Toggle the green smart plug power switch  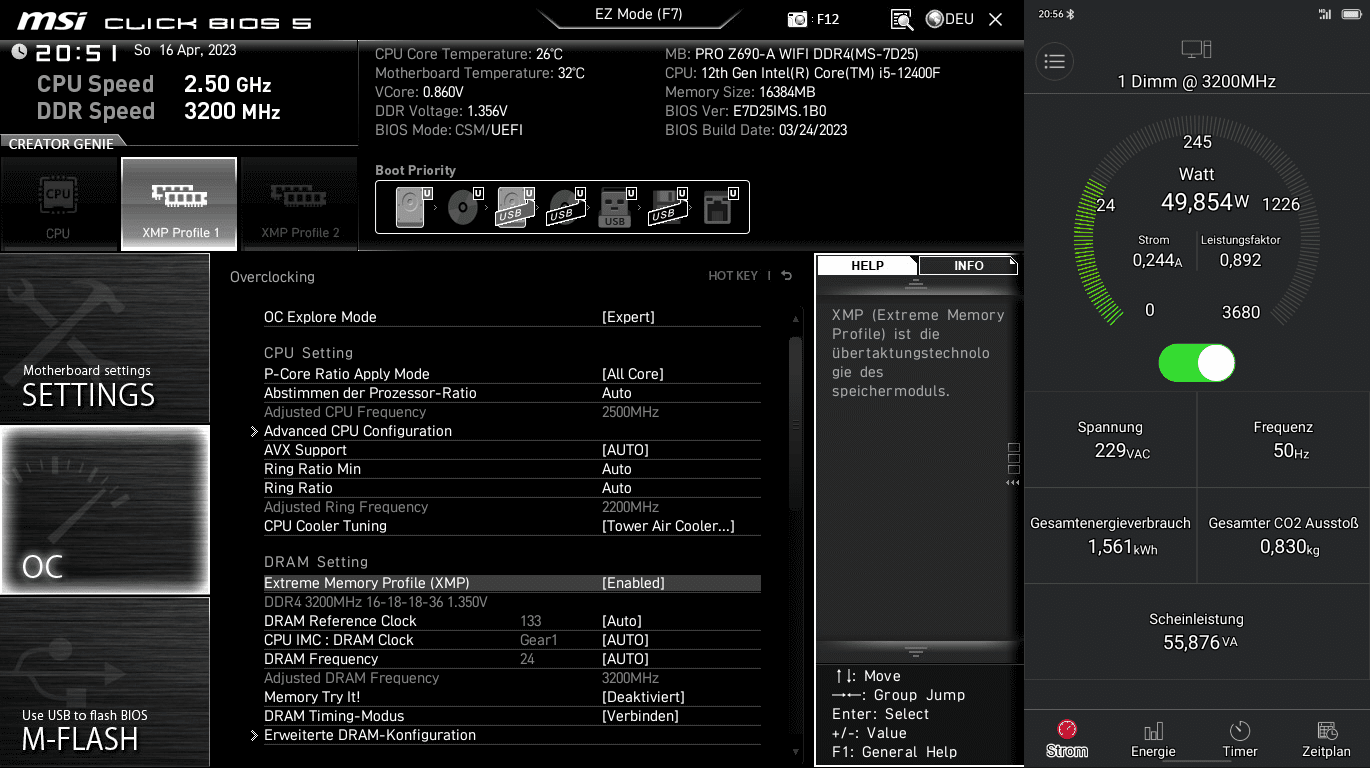tap(1197, 362)
